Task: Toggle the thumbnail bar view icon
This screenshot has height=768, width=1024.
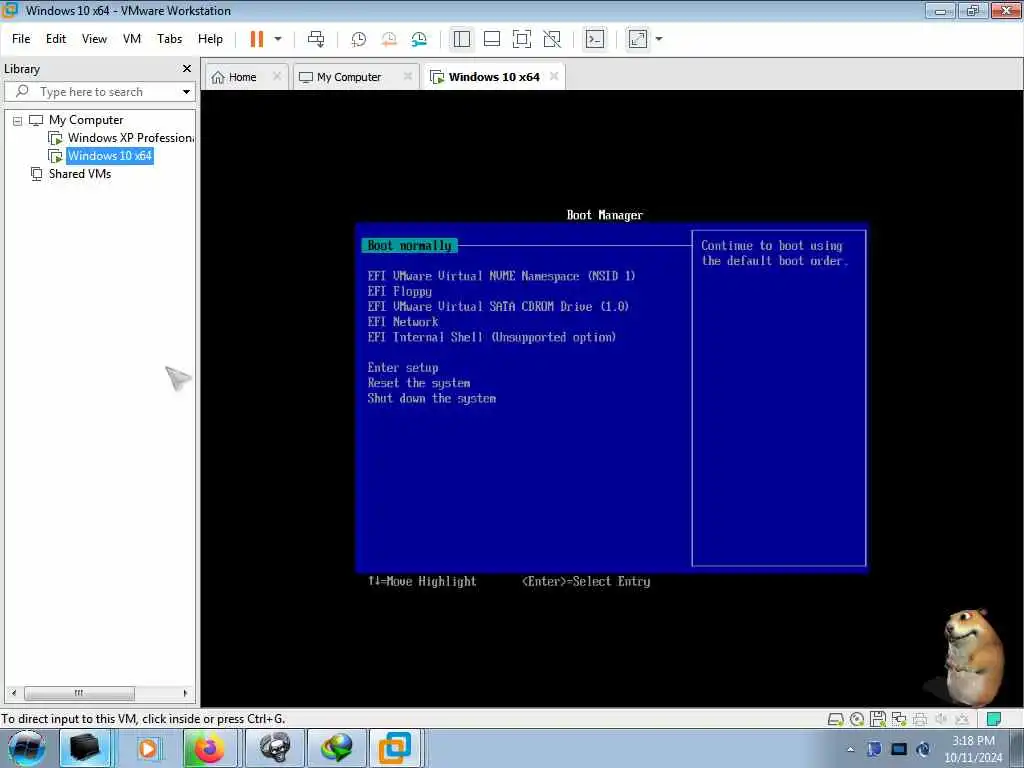Action: pyautogui.click(x=492, y=39)
